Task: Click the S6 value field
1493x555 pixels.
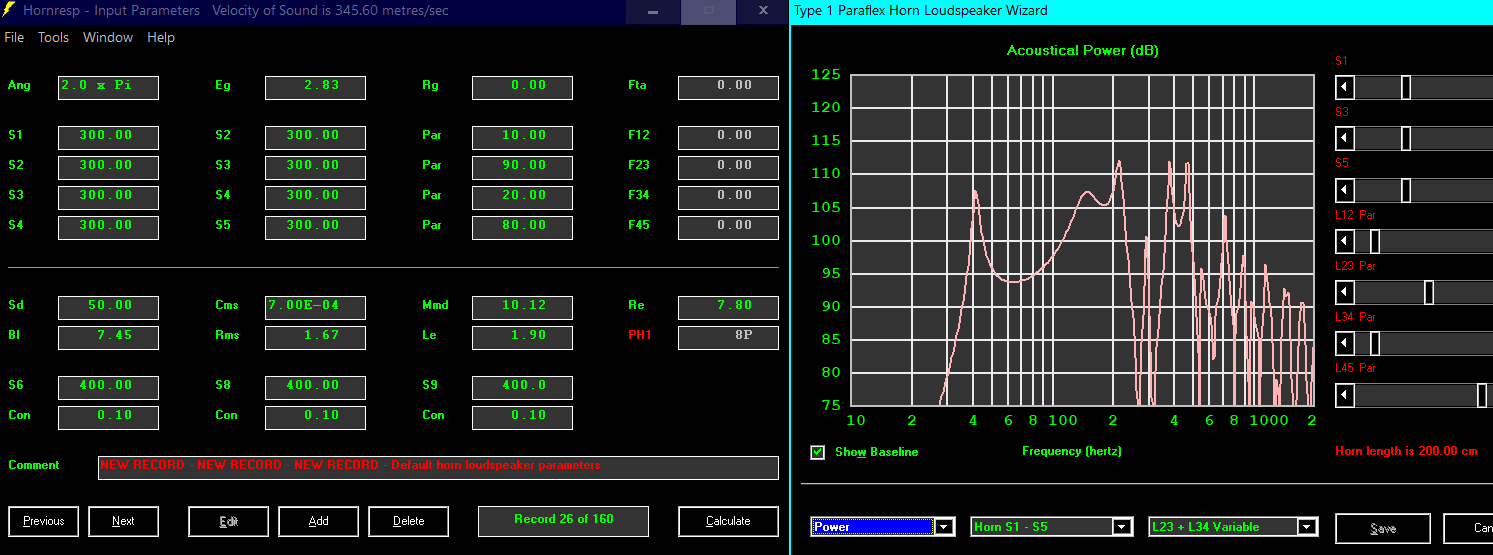Action: tap(108, 387)
